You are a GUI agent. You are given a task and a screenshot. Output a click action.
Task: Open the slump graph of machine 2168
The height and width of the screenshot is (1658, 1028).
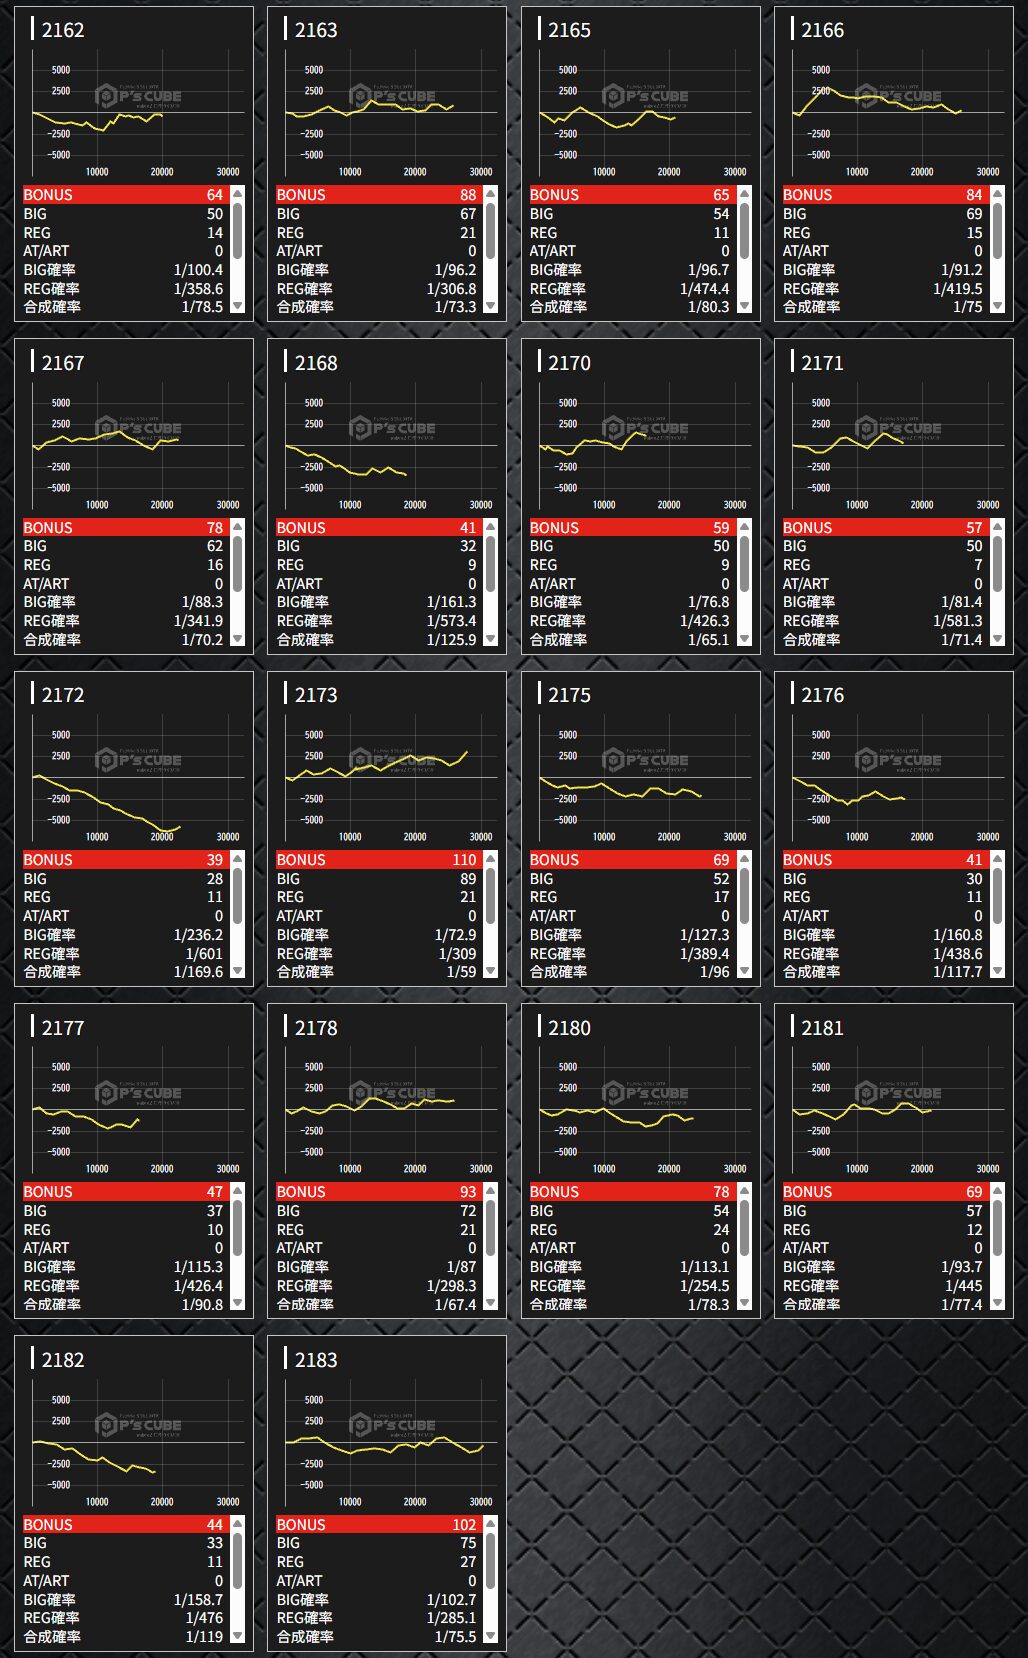coord(387,446)
